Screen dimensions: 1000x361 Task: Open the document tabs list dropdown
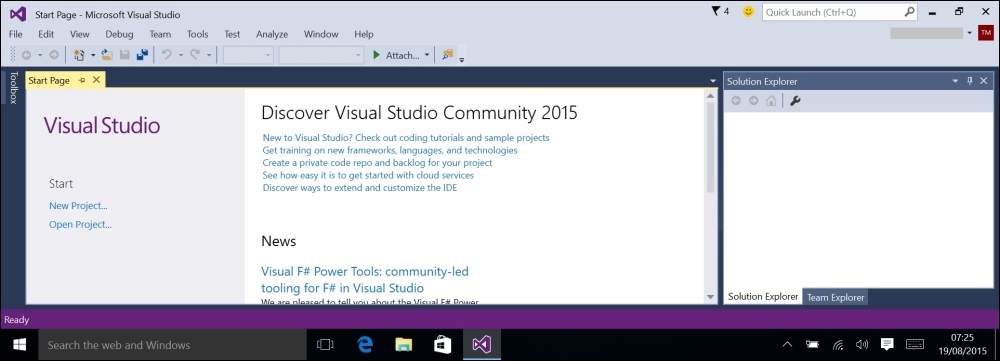pos(713,81)
